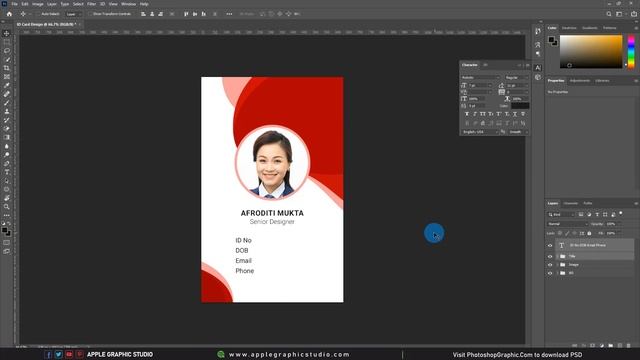The height and width of the screenshot is (360, 640).
Task: Toggle the Auto-Select checkbox
Action: tap(38, 14)
